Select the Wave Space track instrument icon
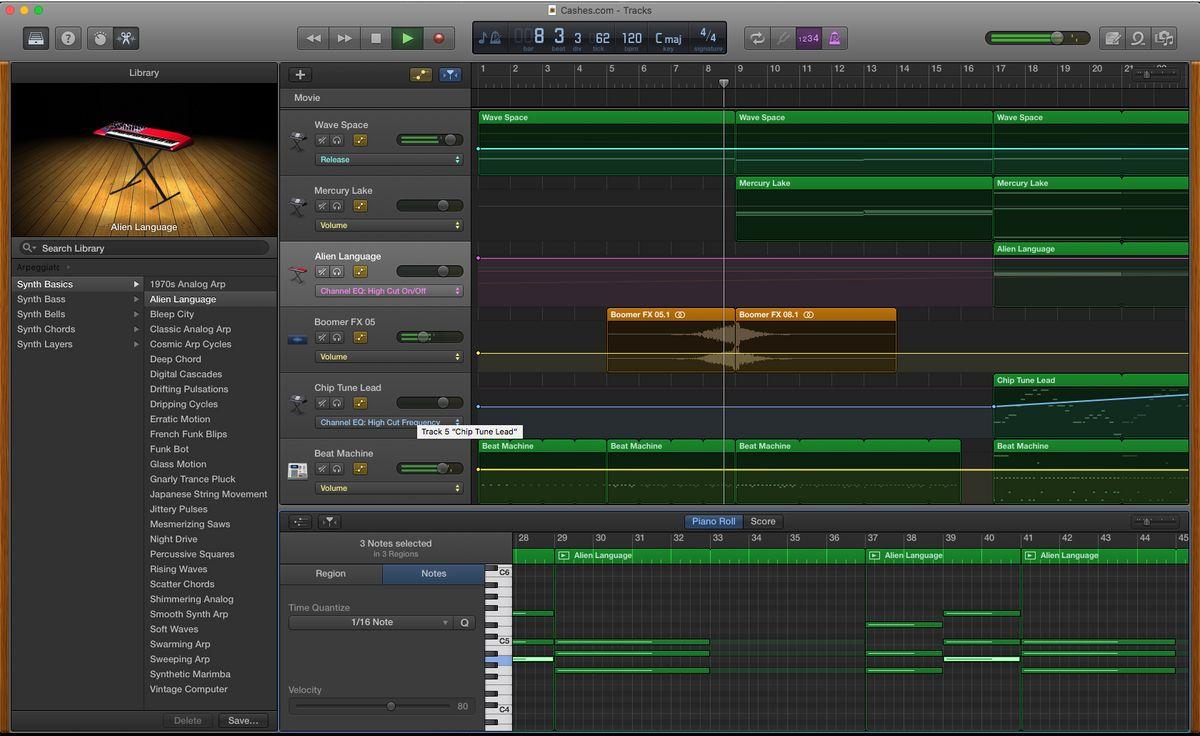This screenshot has width=1200, height=736. [298, 141]
